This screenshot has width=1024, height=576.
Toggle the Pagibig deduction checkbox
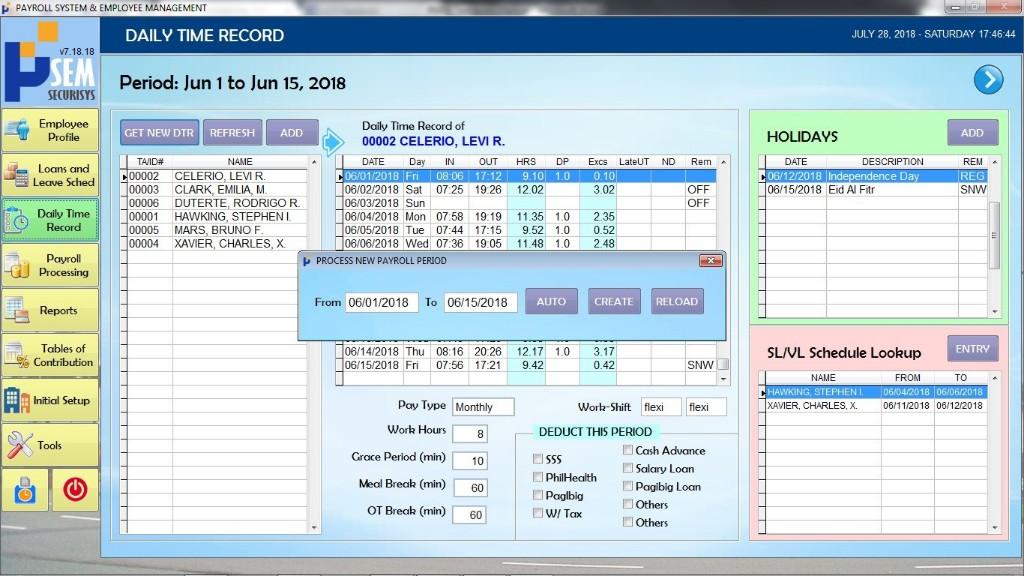[537, 495]
